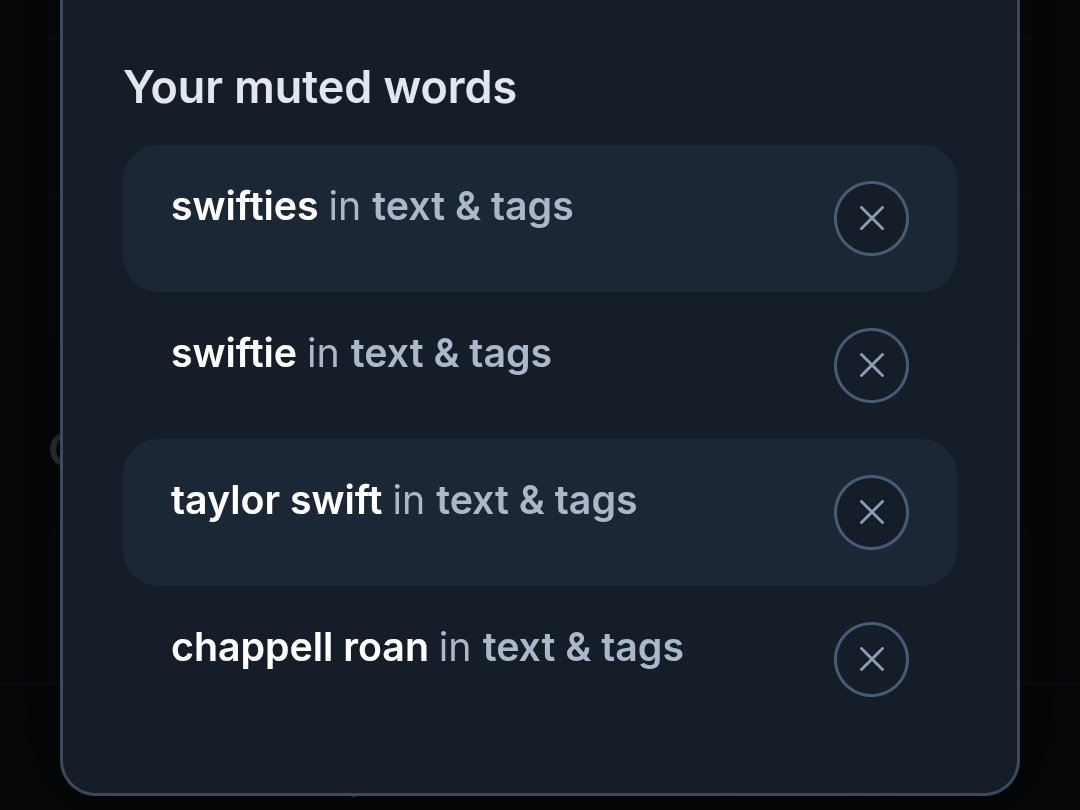Image resolution: width=1080 pixels, height=810 pixels.
Task: Remove chappell roan muted word
Action: [871, 659]
